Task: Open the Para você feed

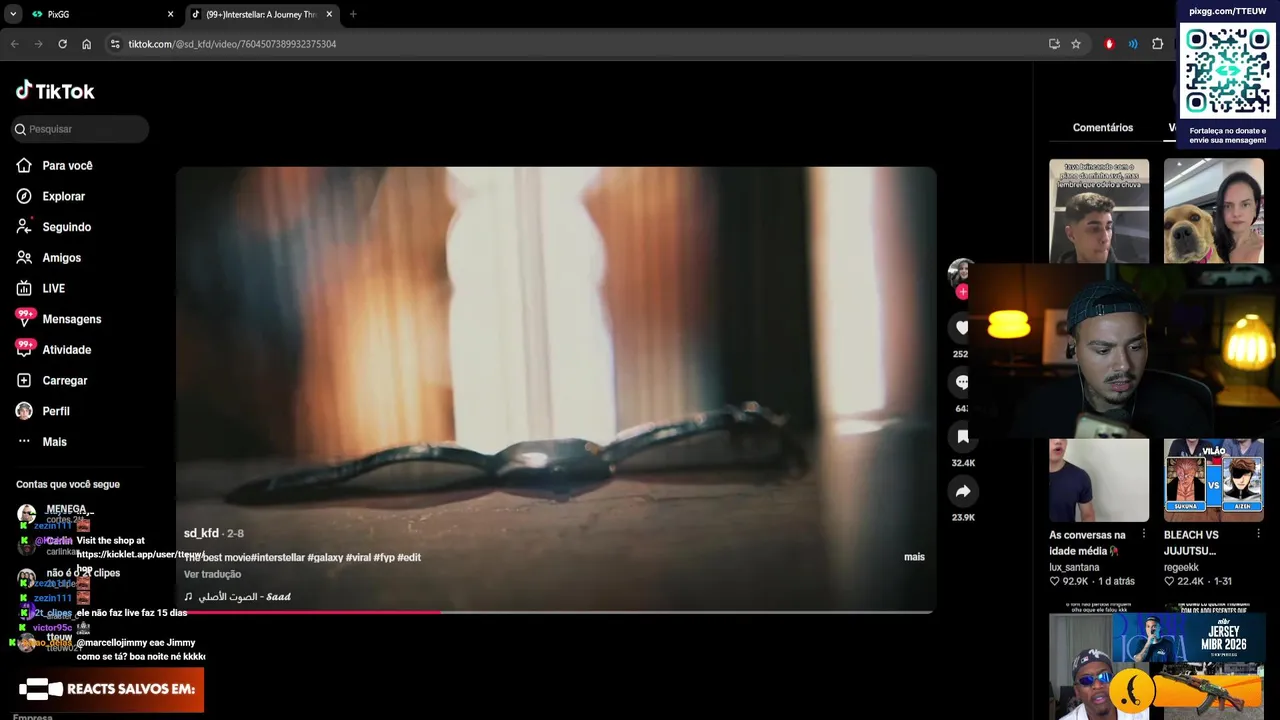Action: 67,166
